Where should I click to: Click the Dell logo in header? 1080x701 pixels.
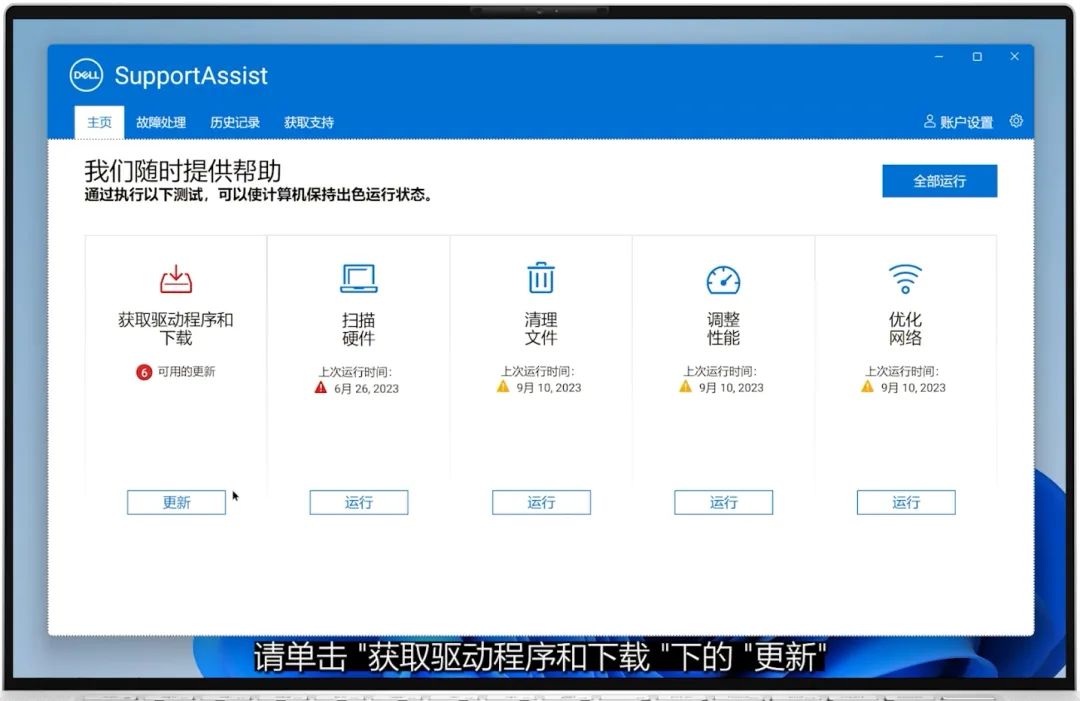click(87, 76)
